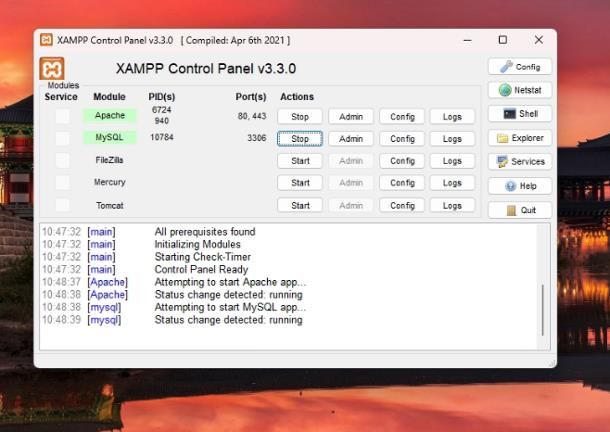Click the Apache PID 6724
This screenshot has width=610, height=432.
(x=161, y=110)
